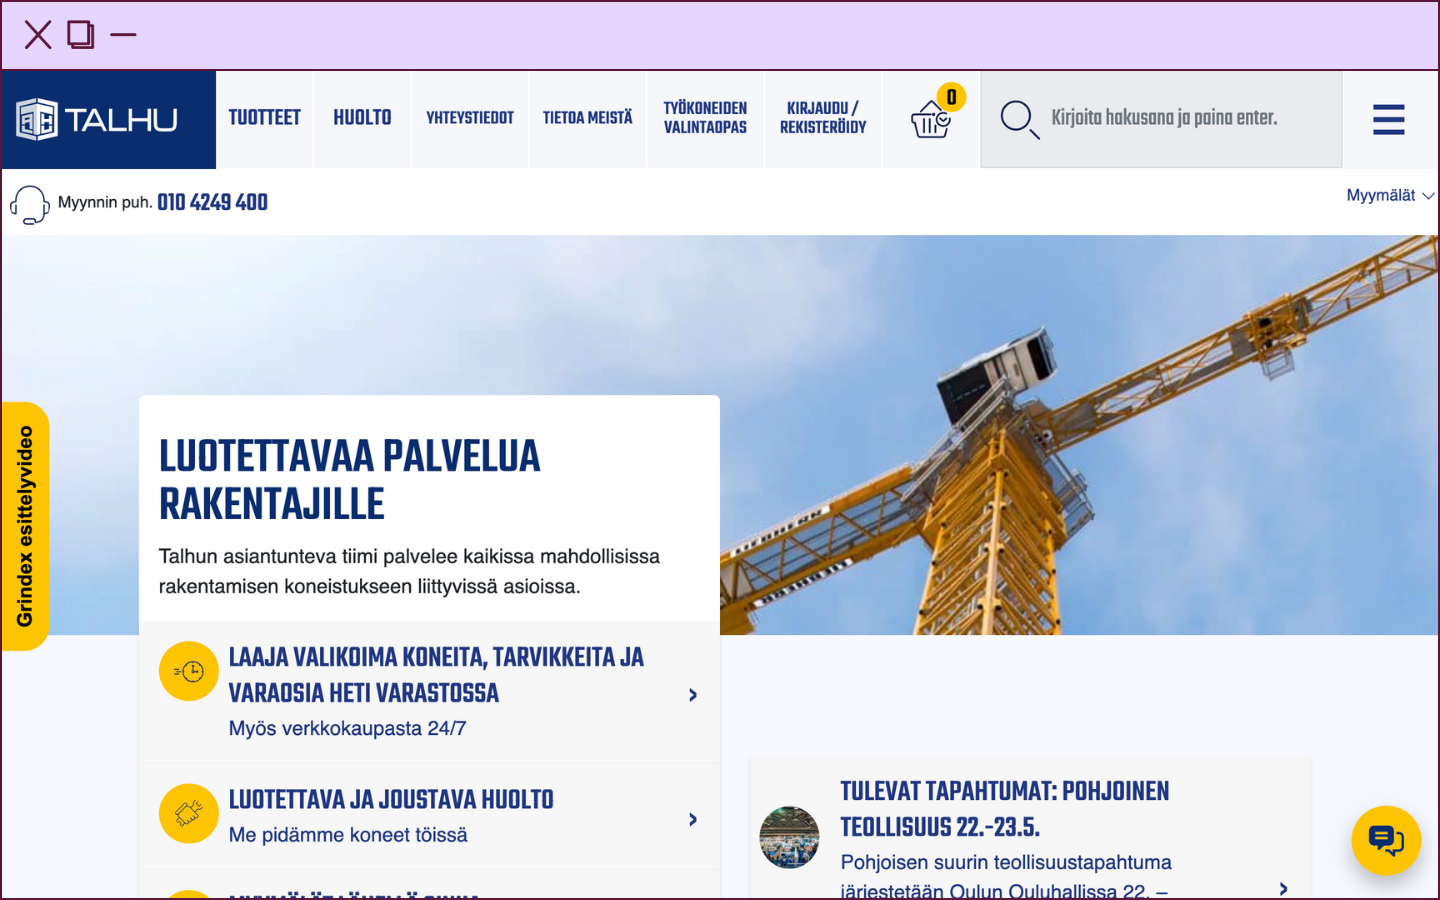Click the search magnifier icon

tap(1019, 119)
